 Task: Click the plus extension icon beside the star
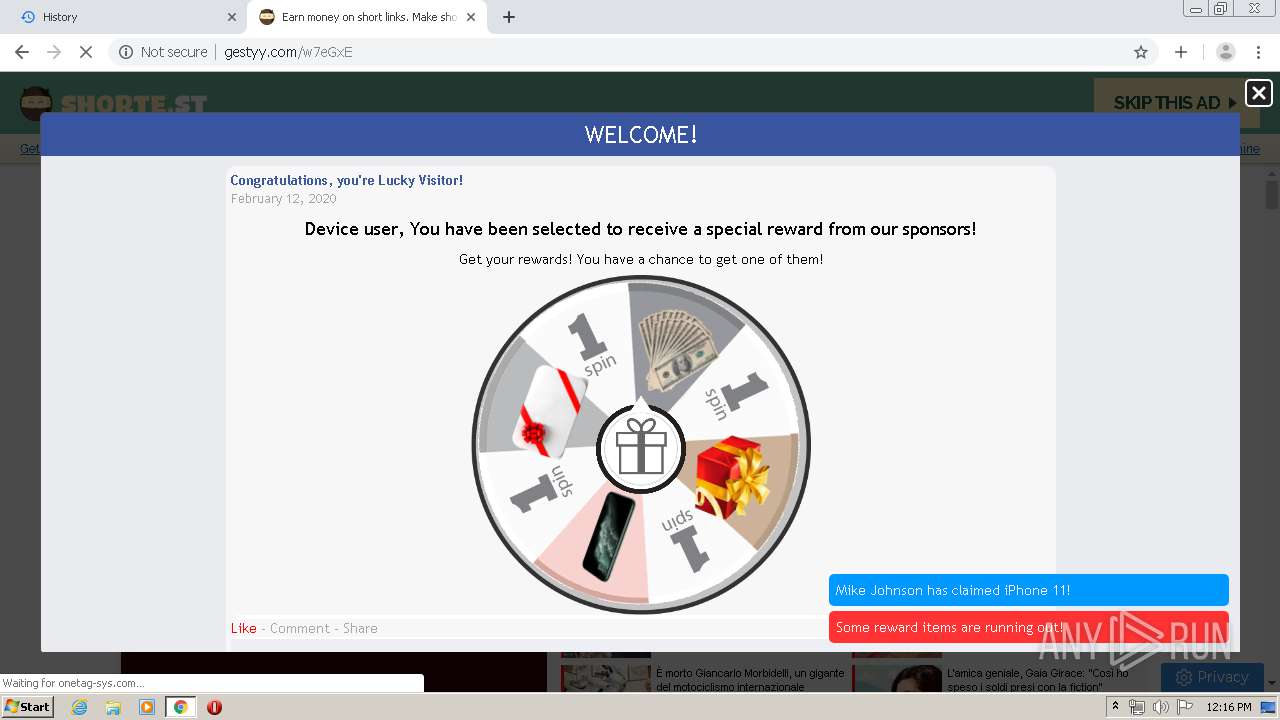(1181, 52)
